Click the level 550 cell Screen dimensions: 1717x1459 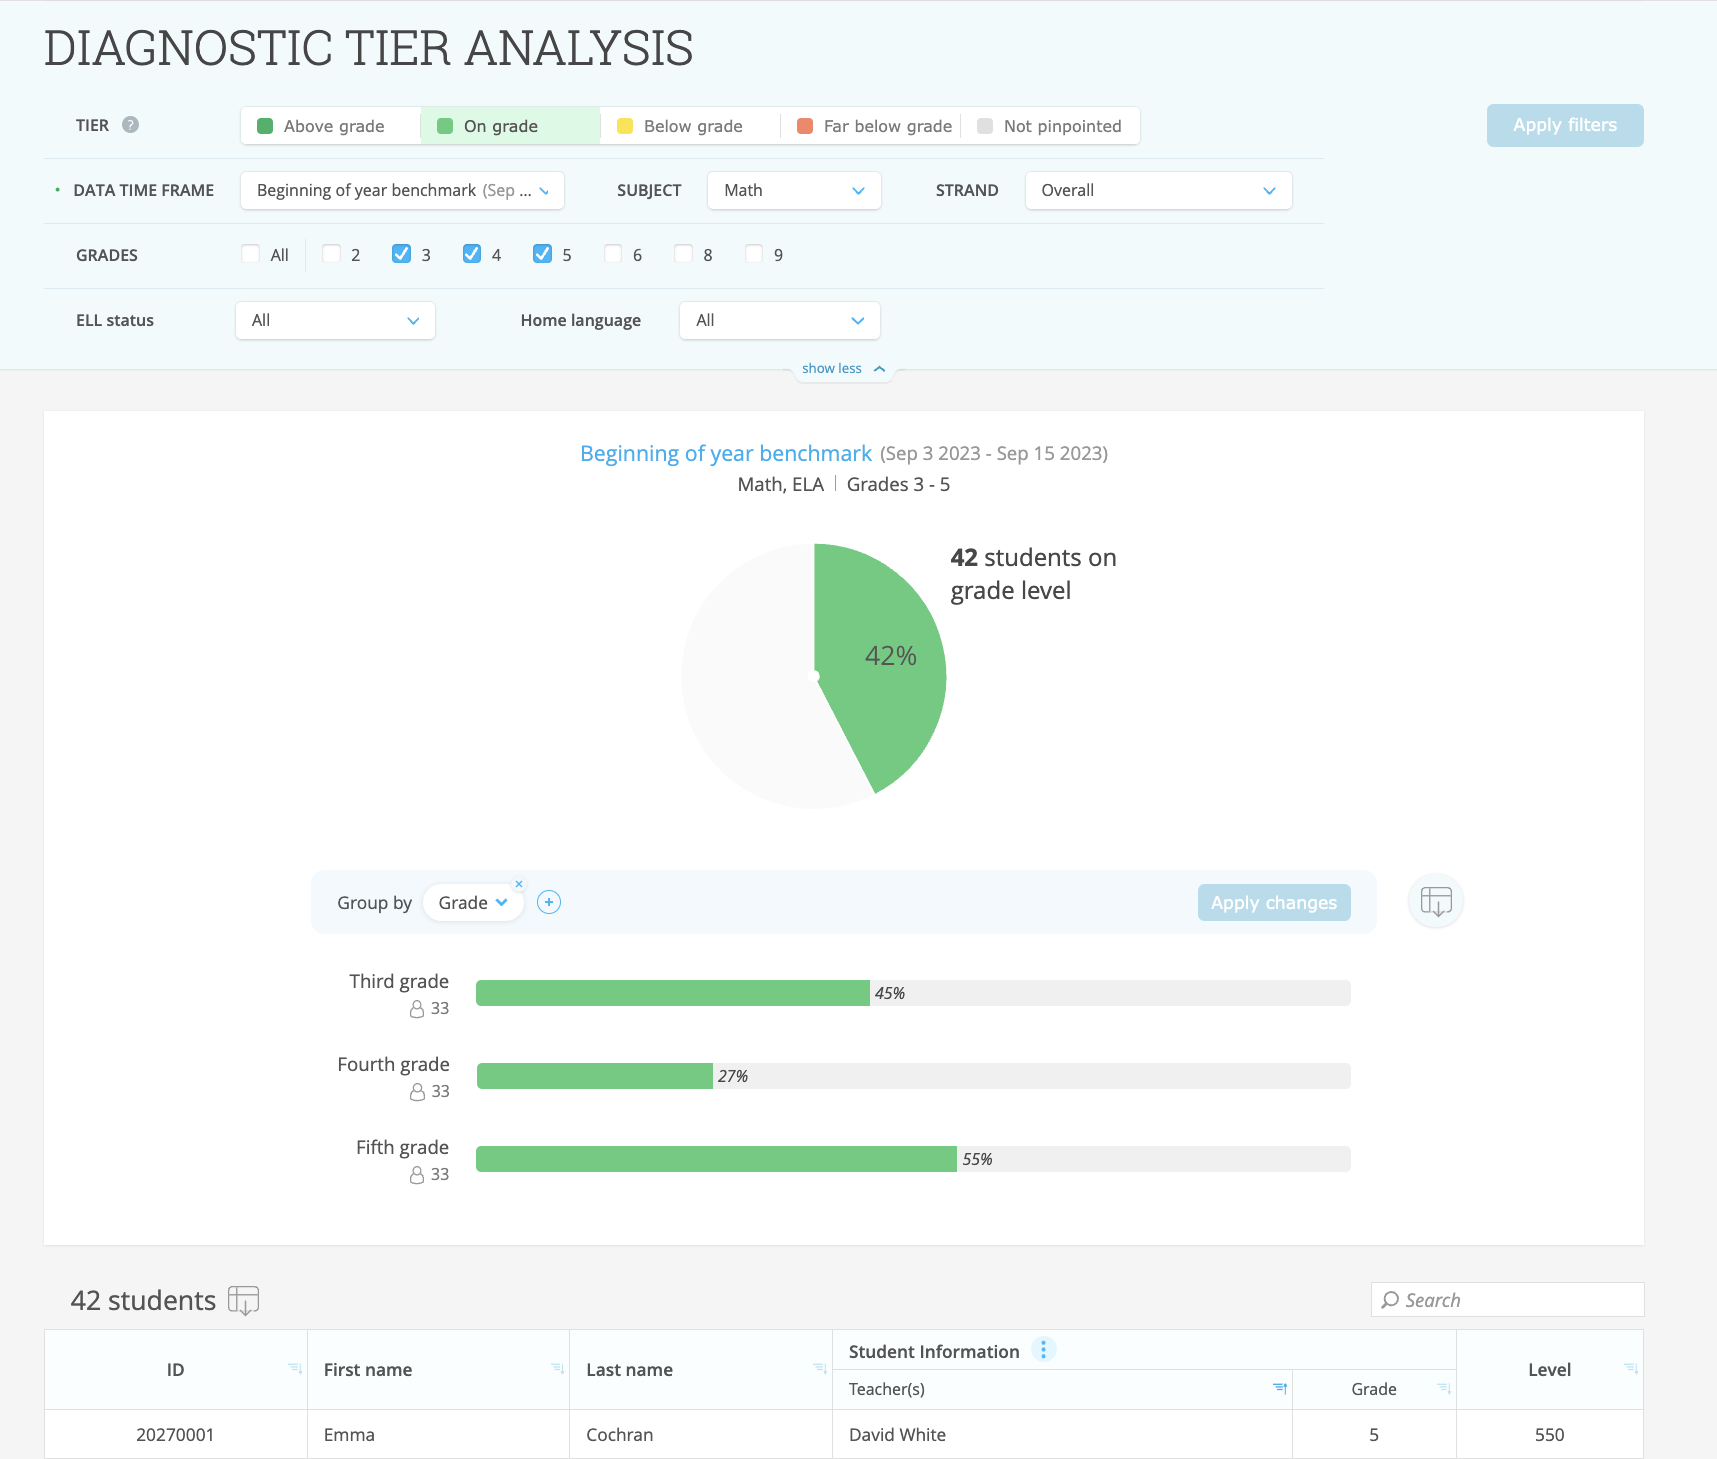pos(1550,1434)
